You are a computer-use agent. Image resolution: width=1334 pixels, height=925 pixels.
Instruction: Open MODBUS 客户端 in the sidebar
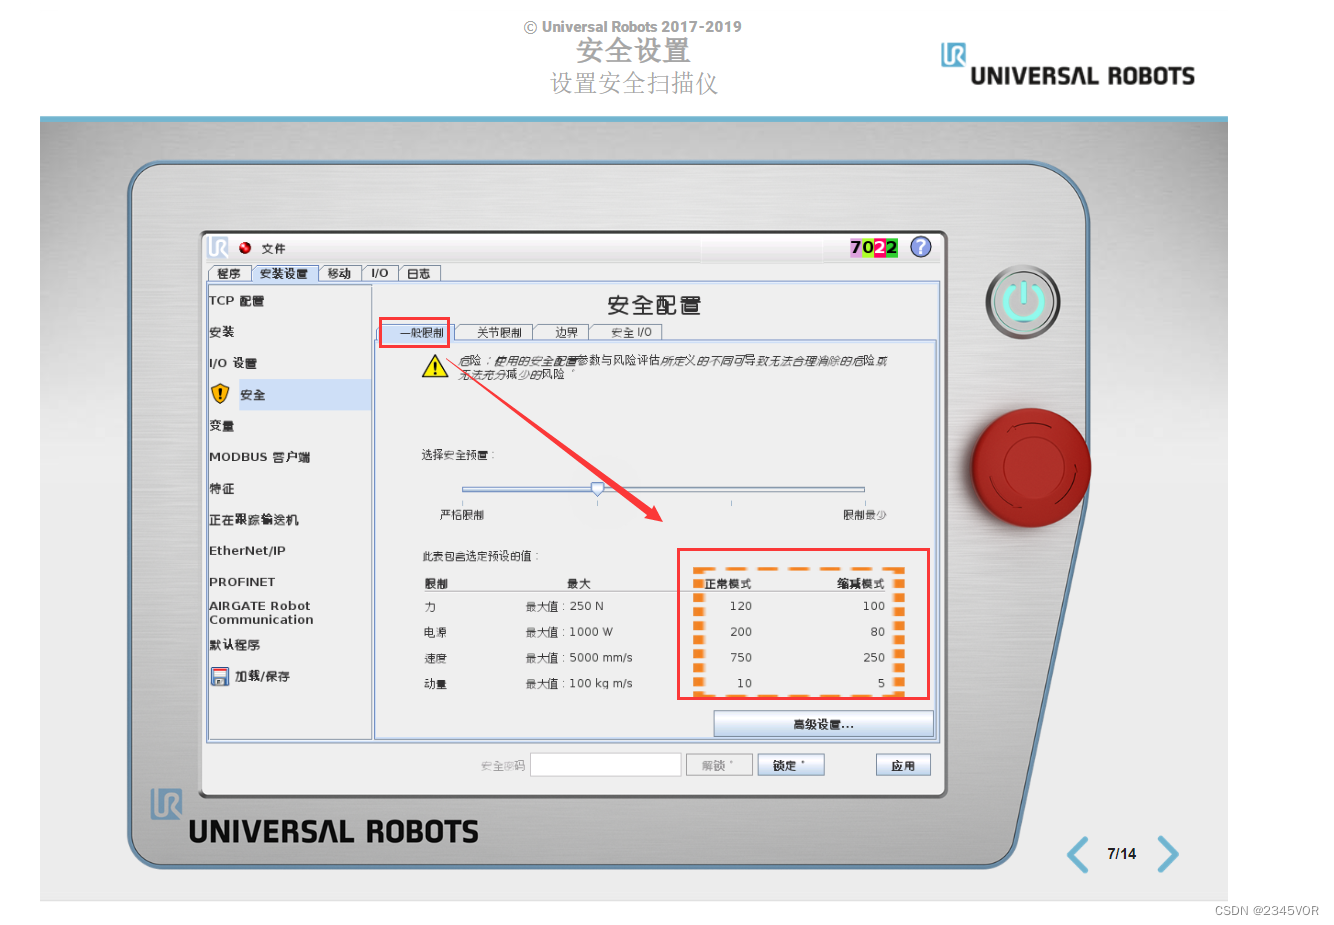click(260, 457)
